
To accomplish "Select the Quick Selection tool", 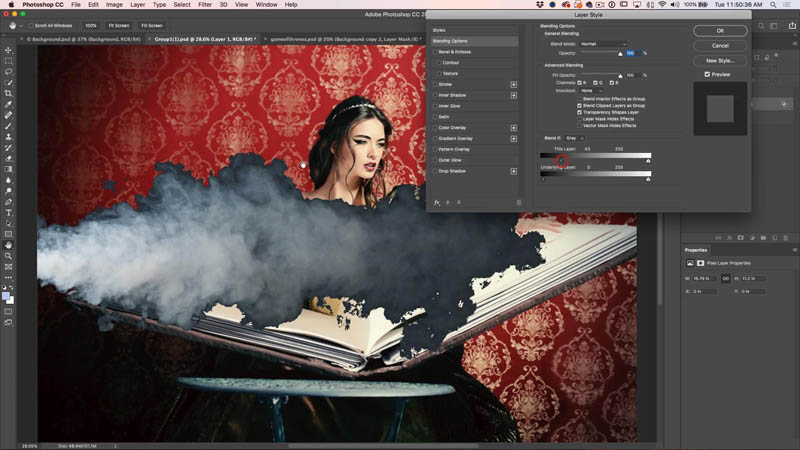I will (8, 83).
